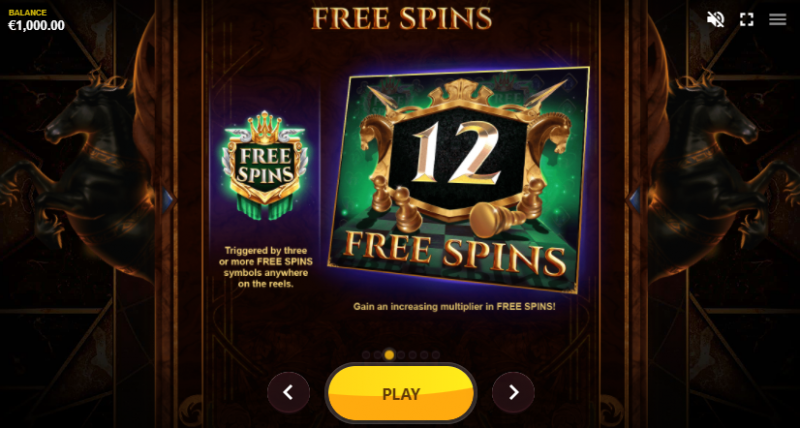Go to the next info slide

pyautogui.click(x=513, y=392)
